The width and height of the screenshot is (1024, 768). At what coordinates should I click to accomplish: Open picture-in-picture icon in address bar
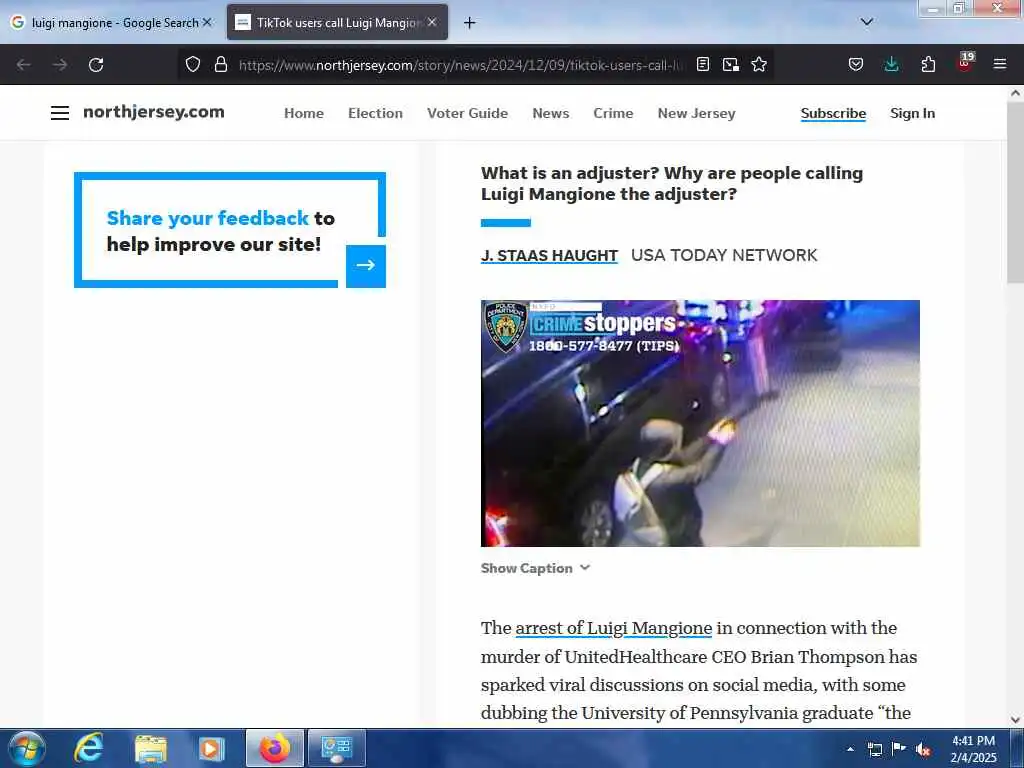(x=731, y=65)
